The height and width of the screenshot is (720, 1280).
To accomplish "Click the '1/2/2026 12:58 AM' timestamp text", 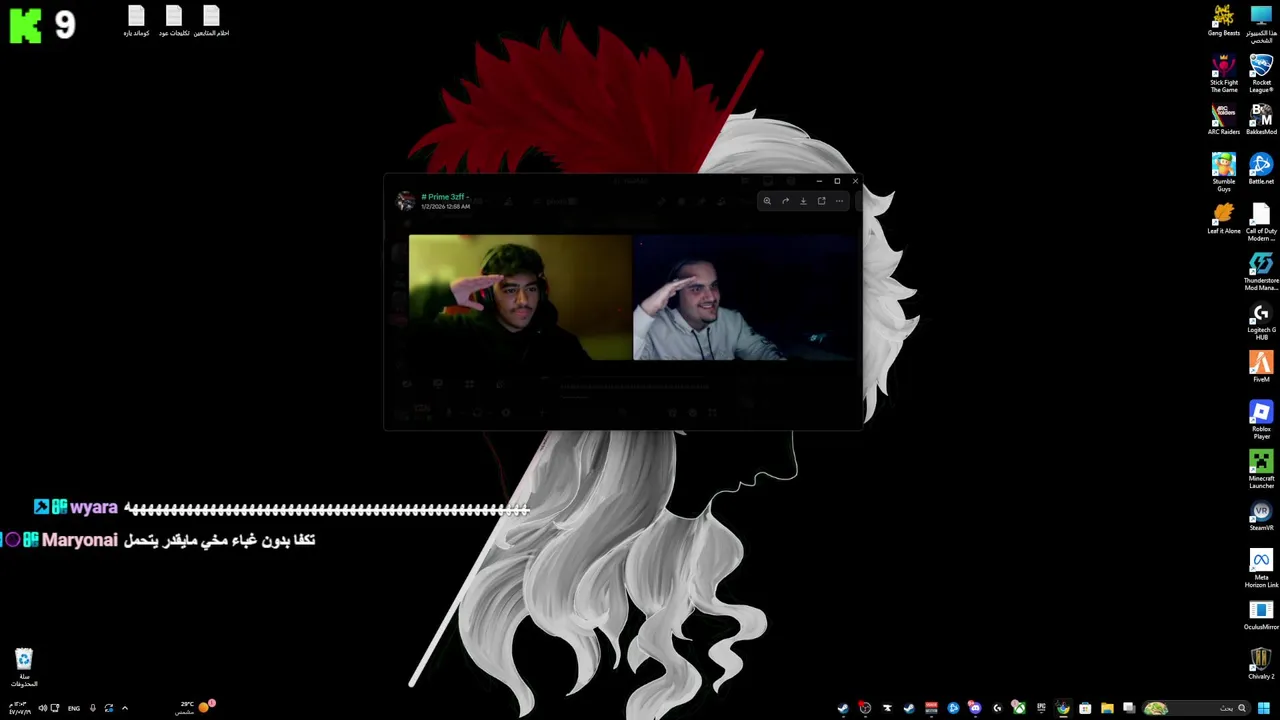I will (445, 206).
